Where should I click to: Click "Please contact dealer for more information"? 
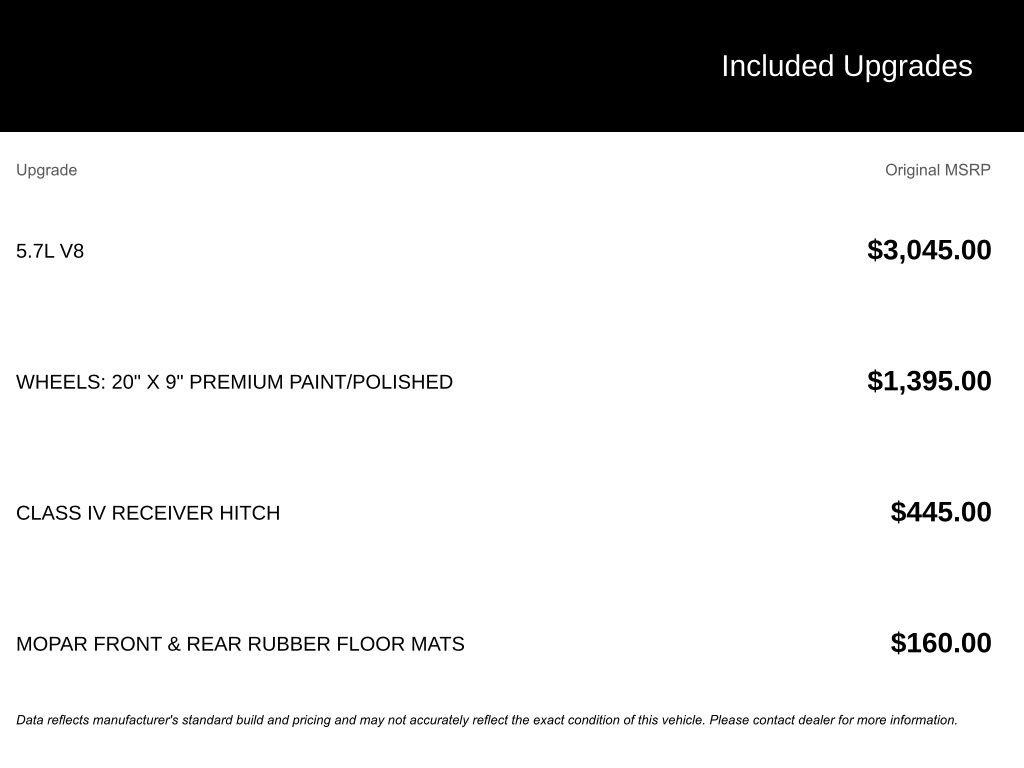tap(833, 720)
